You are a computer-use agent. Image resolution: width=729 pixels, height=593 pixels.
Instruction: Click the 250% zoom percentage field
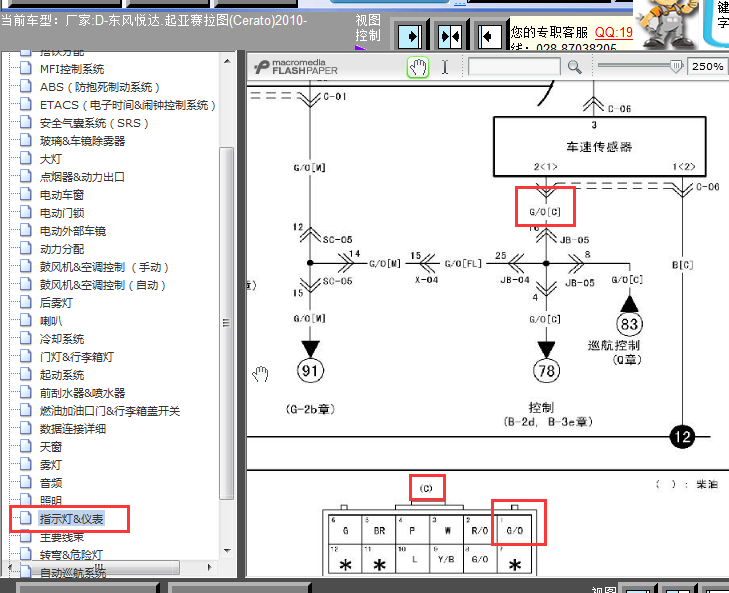(707, 67)
